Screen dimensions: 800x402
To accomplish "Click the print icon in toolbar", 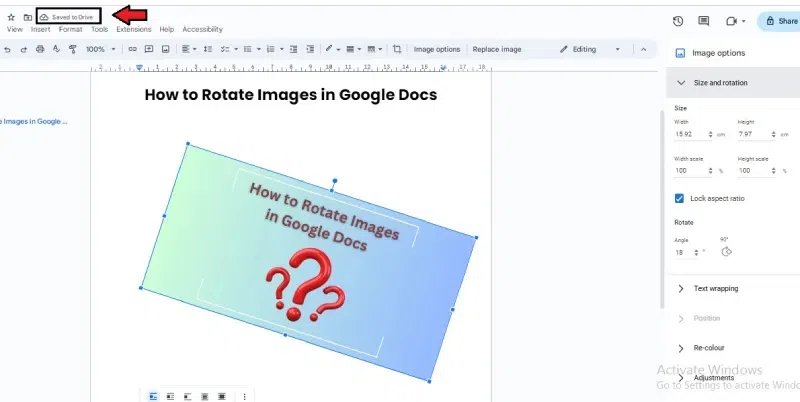I will [39, 49].
